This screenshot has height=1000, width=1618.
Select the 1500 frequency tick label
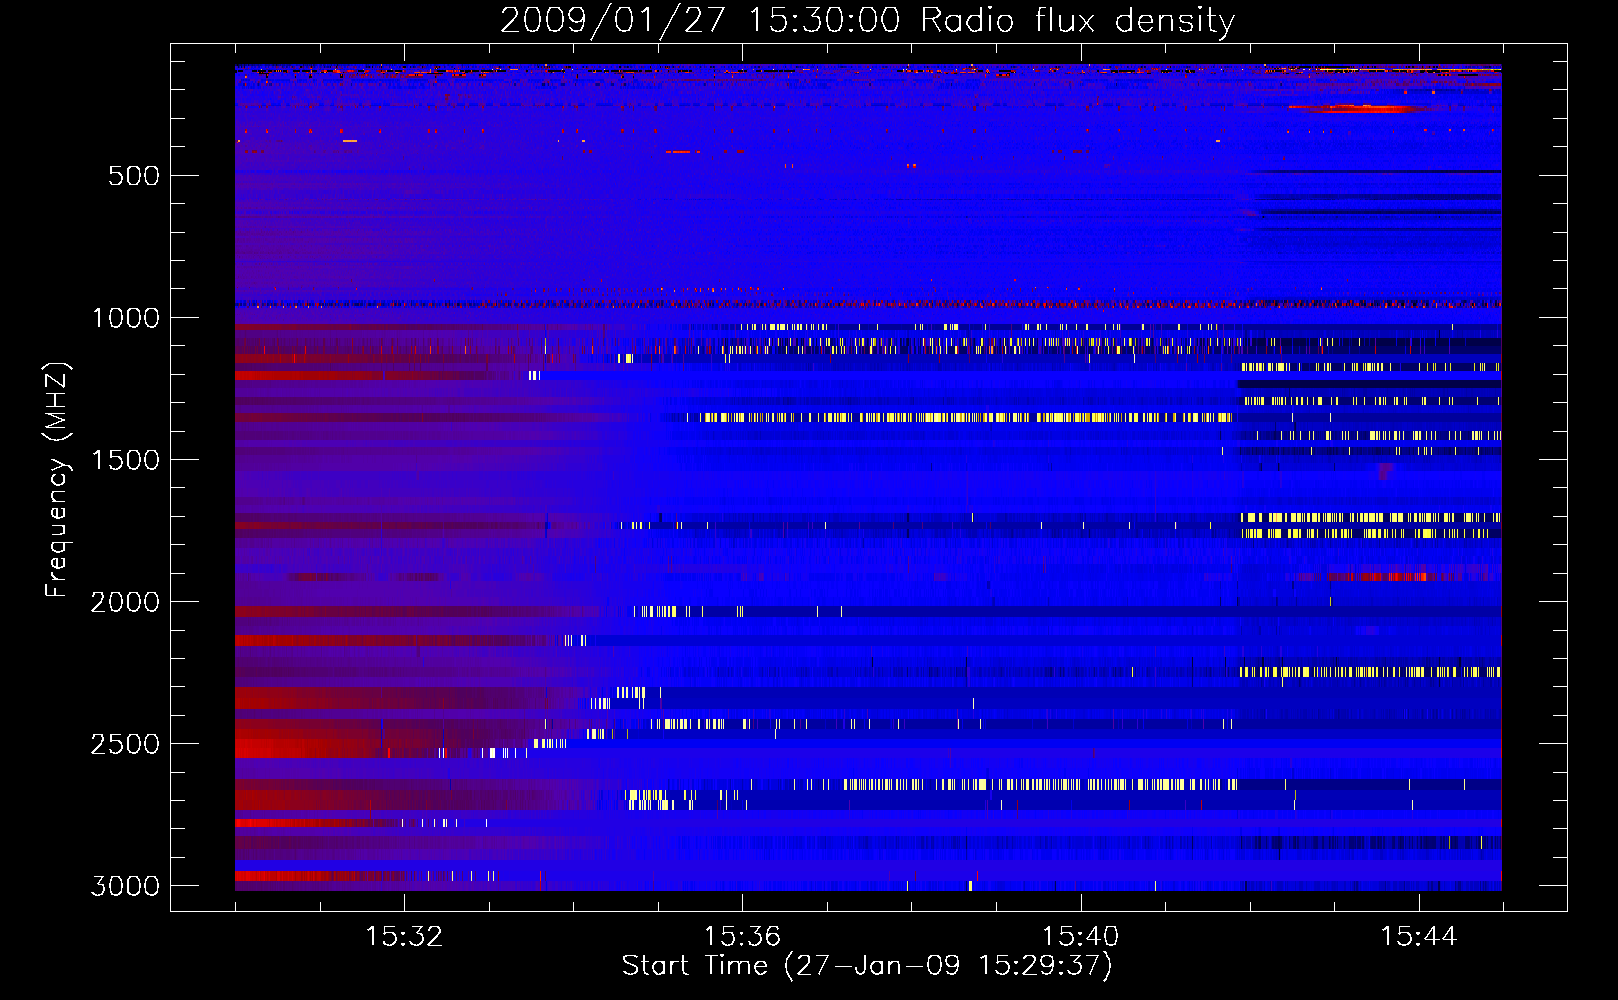(x=125, y=460)
